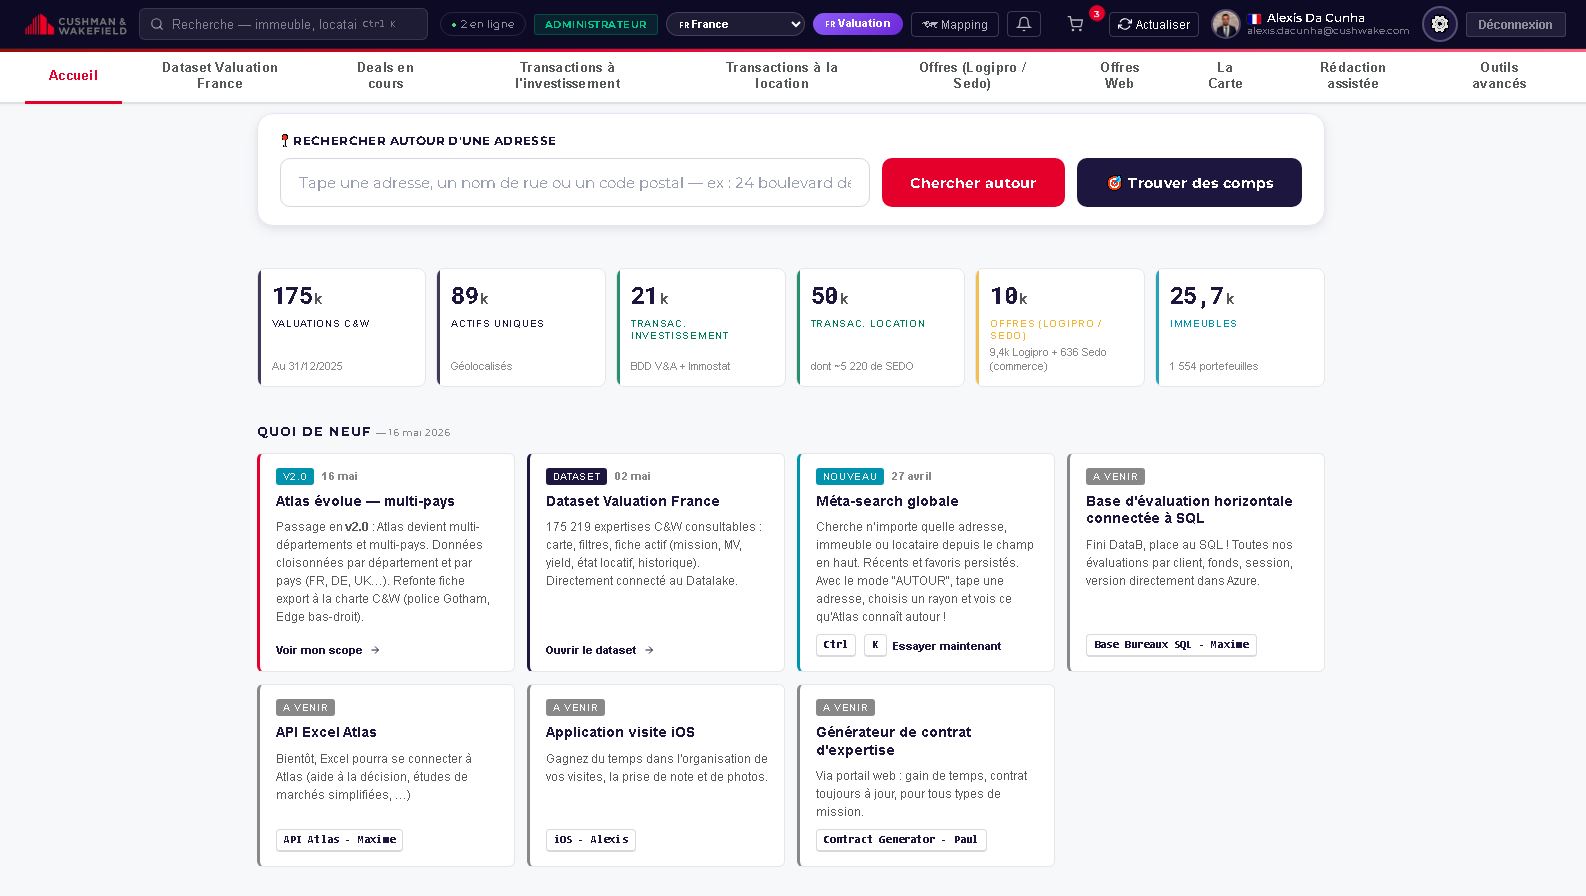This screenshot has width=1586, height=896.
Task: Open Dataset Valuation France tab
Action: click(220, 75)
